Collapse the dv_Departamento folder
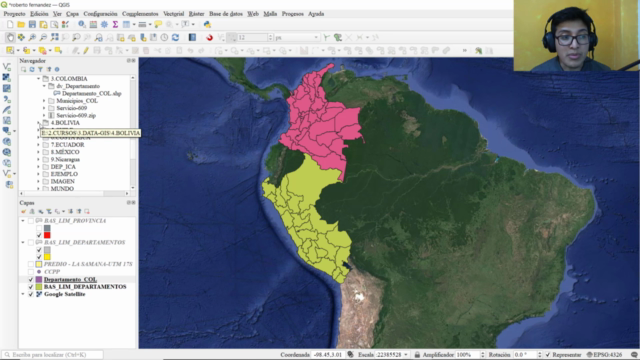 click(x=44, y=86)
